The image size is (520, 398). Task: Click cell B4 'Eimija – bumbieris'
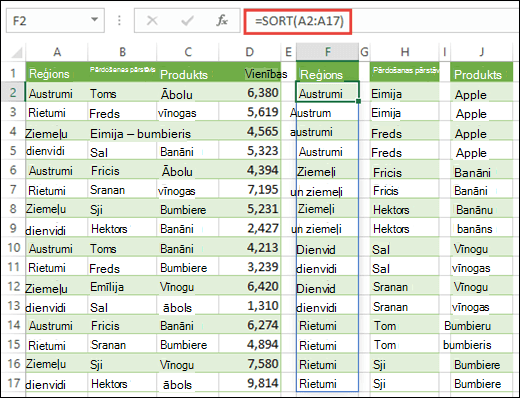(140, 134)
